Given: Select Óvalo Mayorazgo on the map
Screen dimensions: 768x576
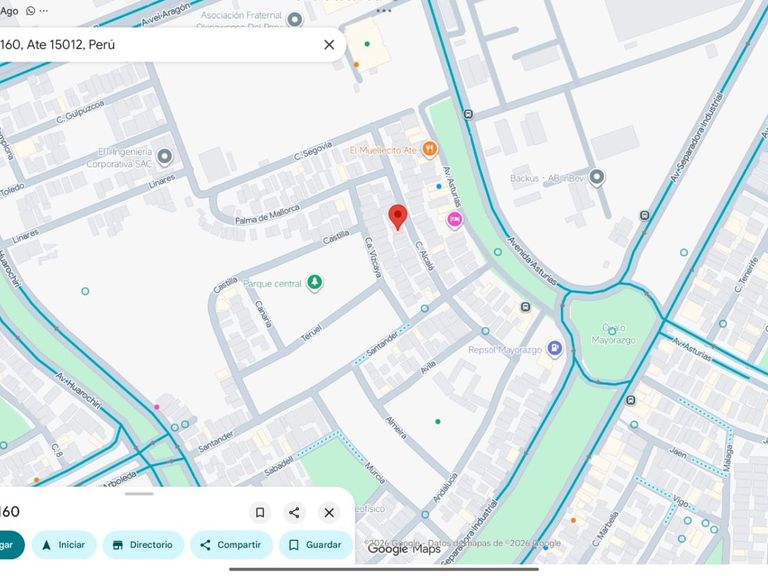Looking at the screenshot, I should (x=613, y=334).
